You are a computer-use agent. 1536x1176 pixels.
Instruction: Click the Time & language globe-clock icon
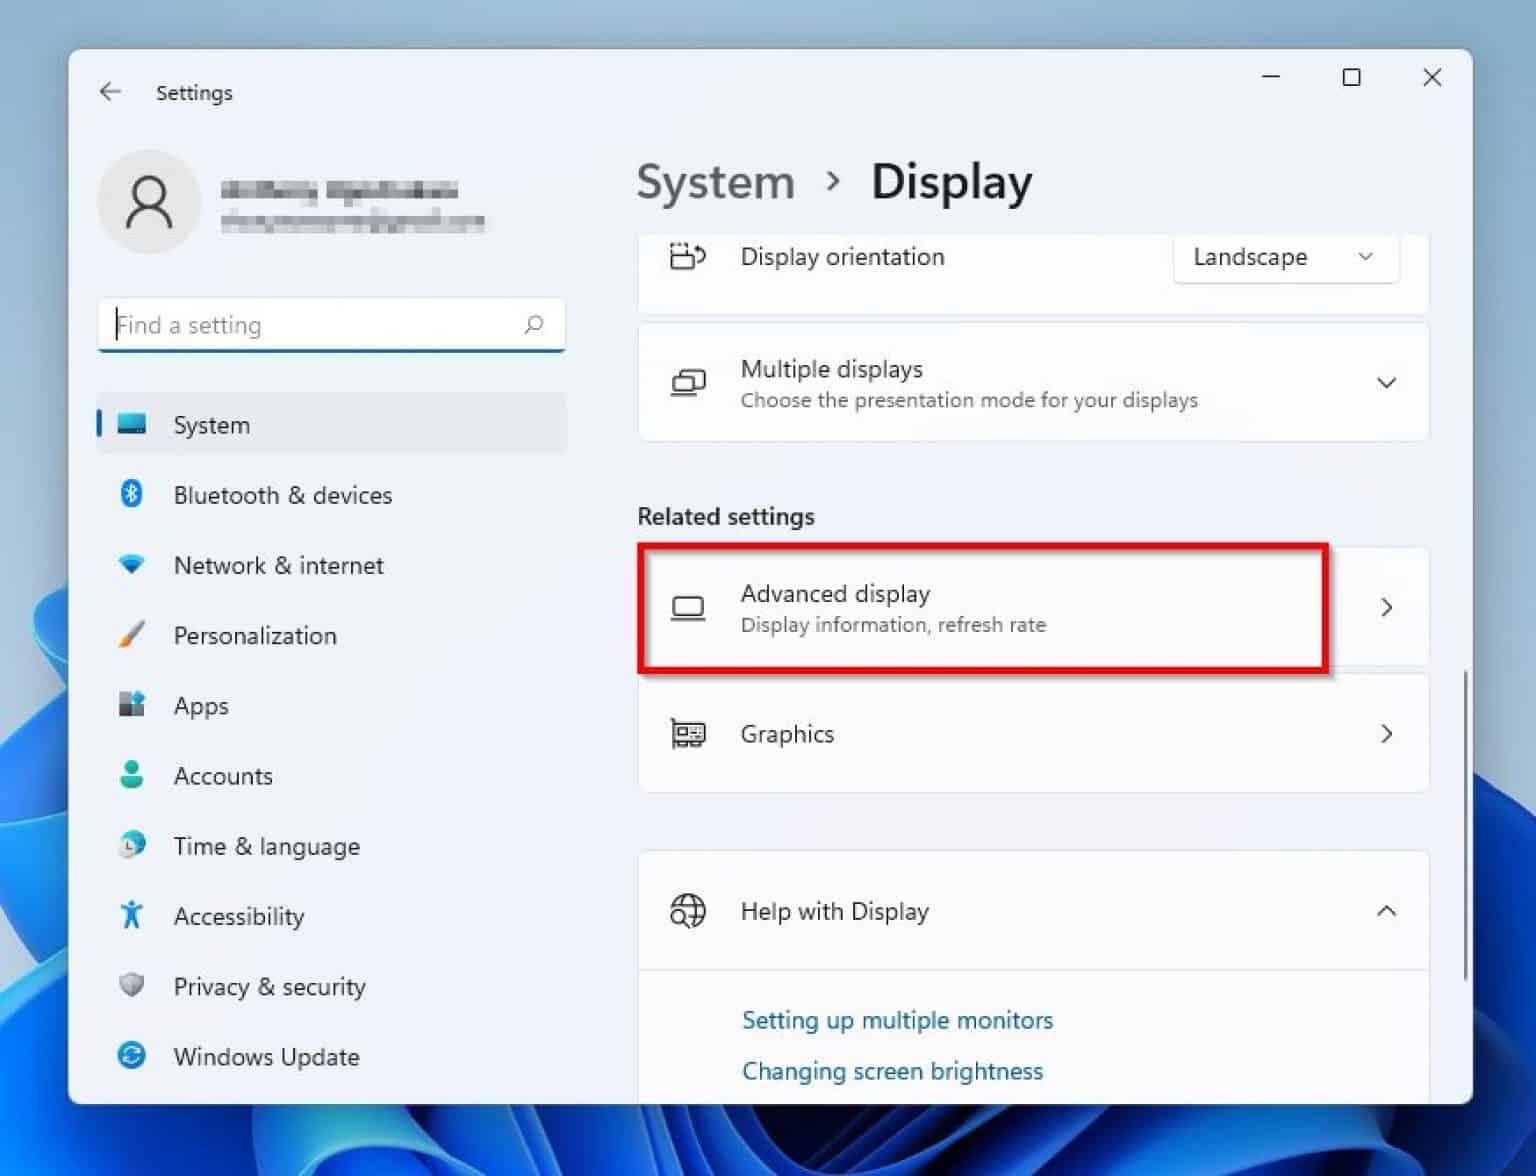pos(132,845)
